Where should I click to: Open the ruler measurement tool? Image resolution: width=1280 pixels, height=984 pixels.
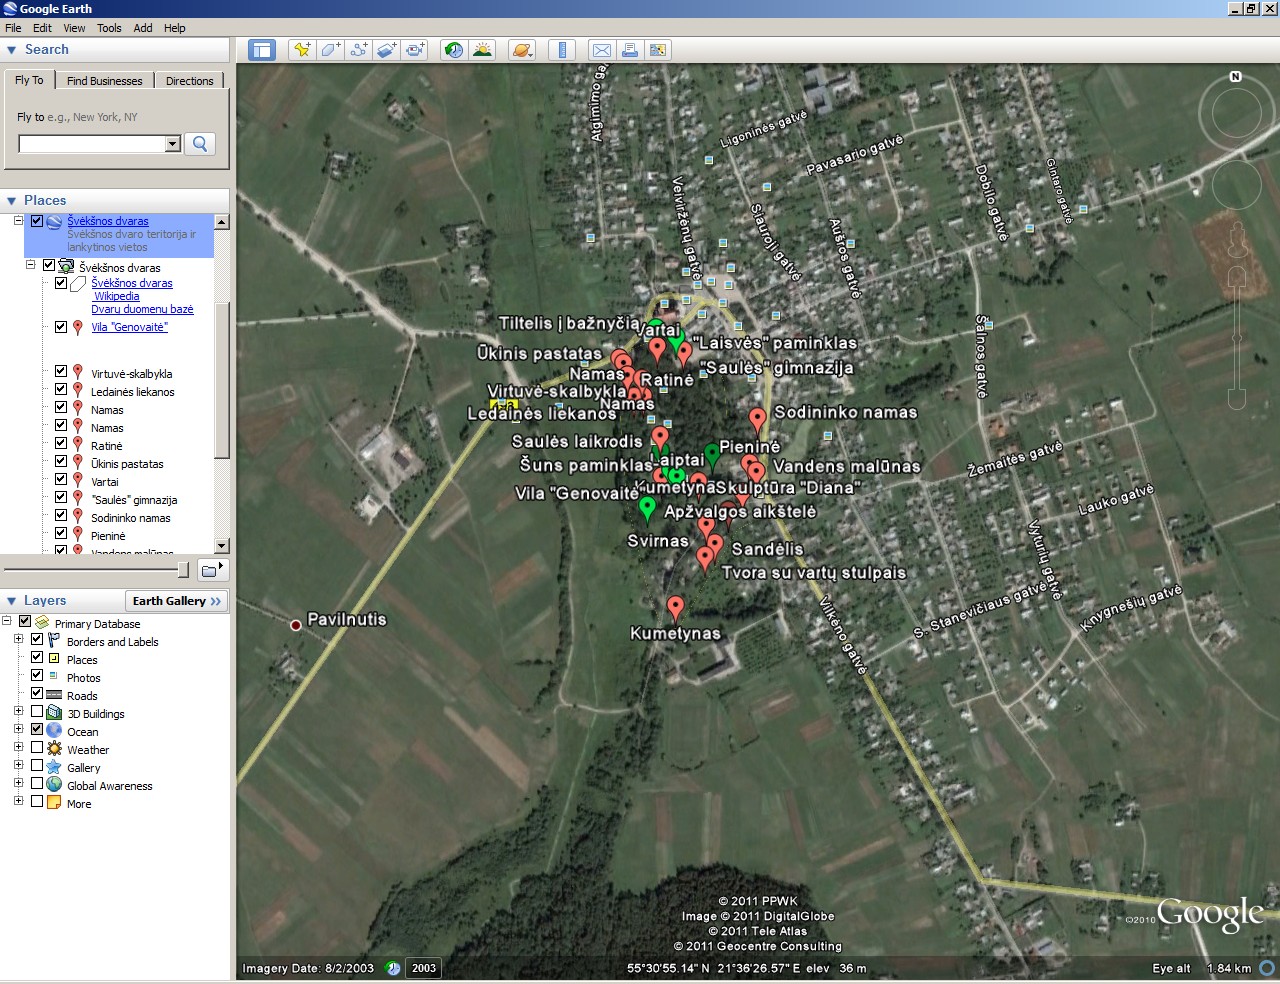(x=562, y=50)
